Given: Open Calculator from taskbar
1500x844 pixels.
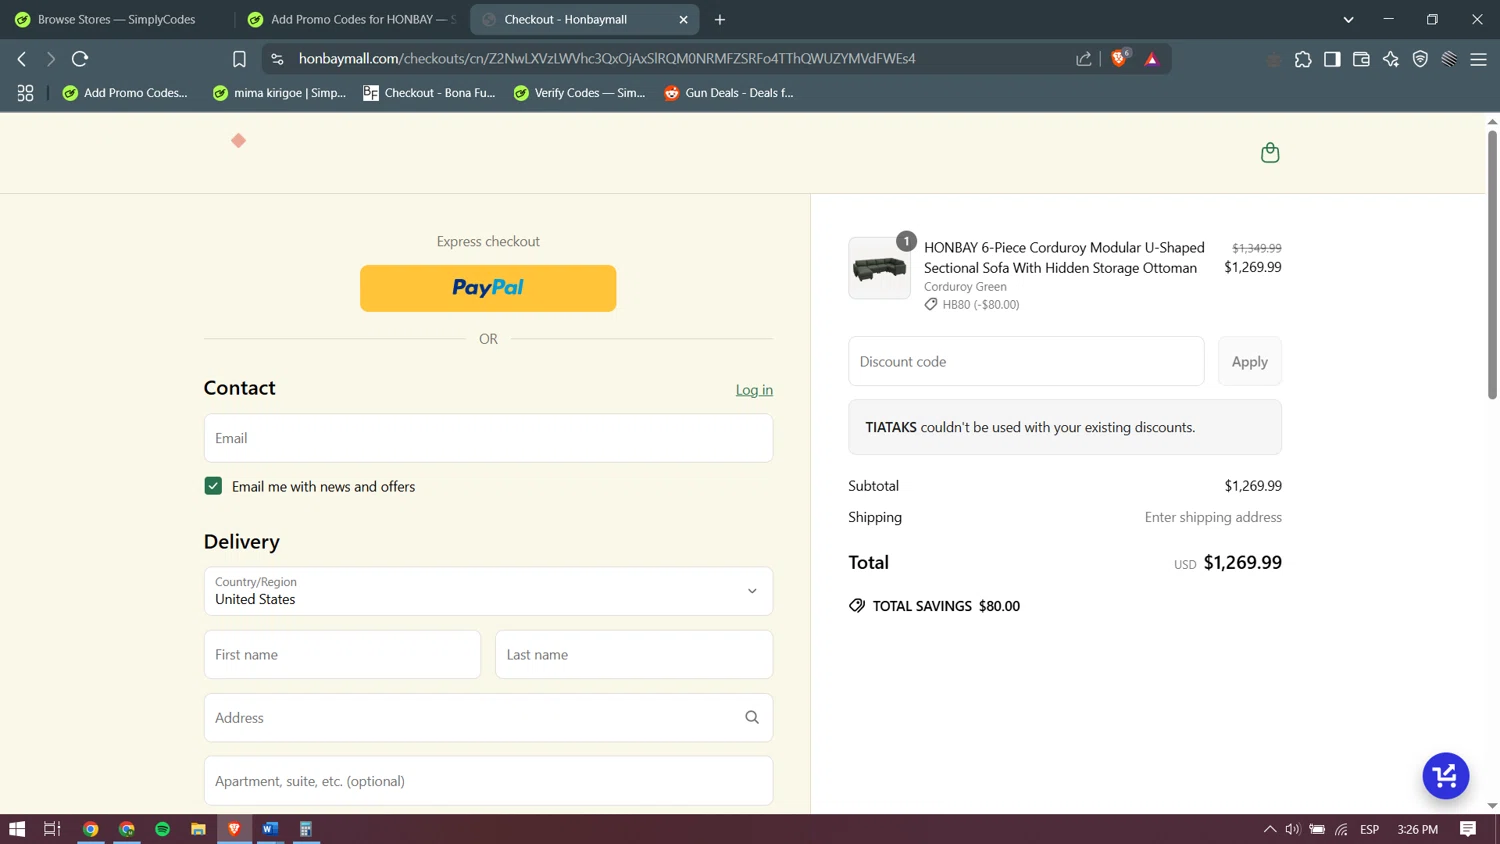Looking at the screenshot, I should point(306,829).
